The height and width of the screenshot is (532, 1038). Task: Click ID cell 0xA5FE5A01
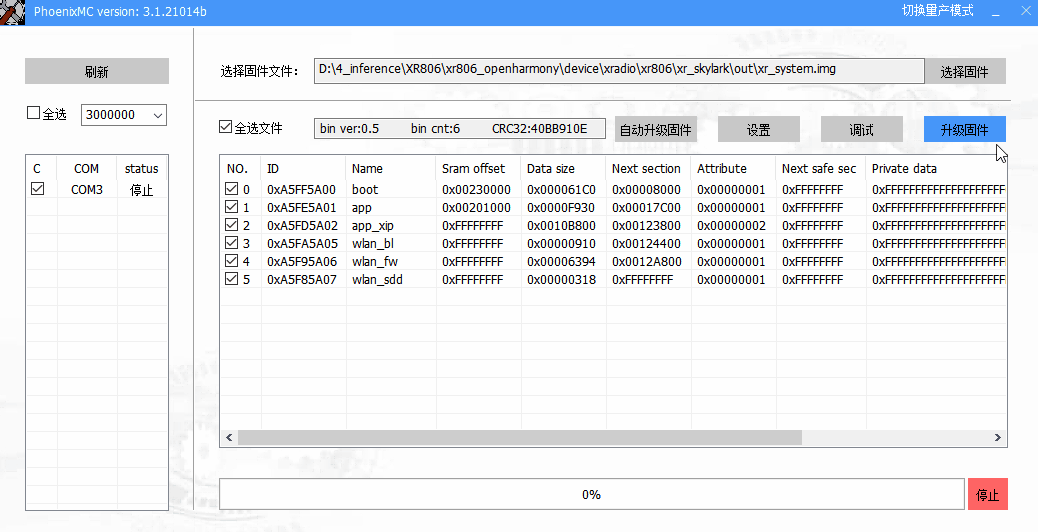point(302,207)
